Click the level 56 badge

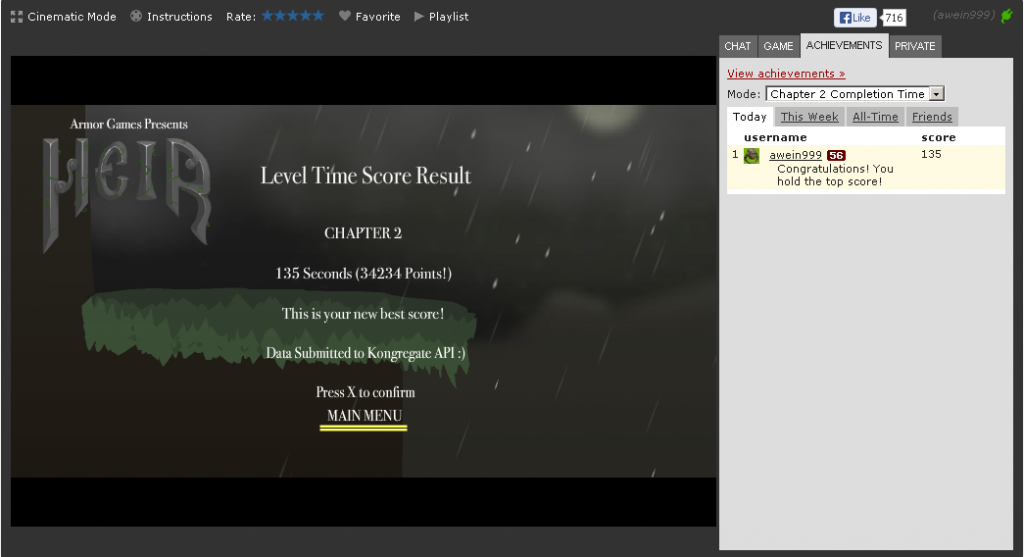point(836,155)
